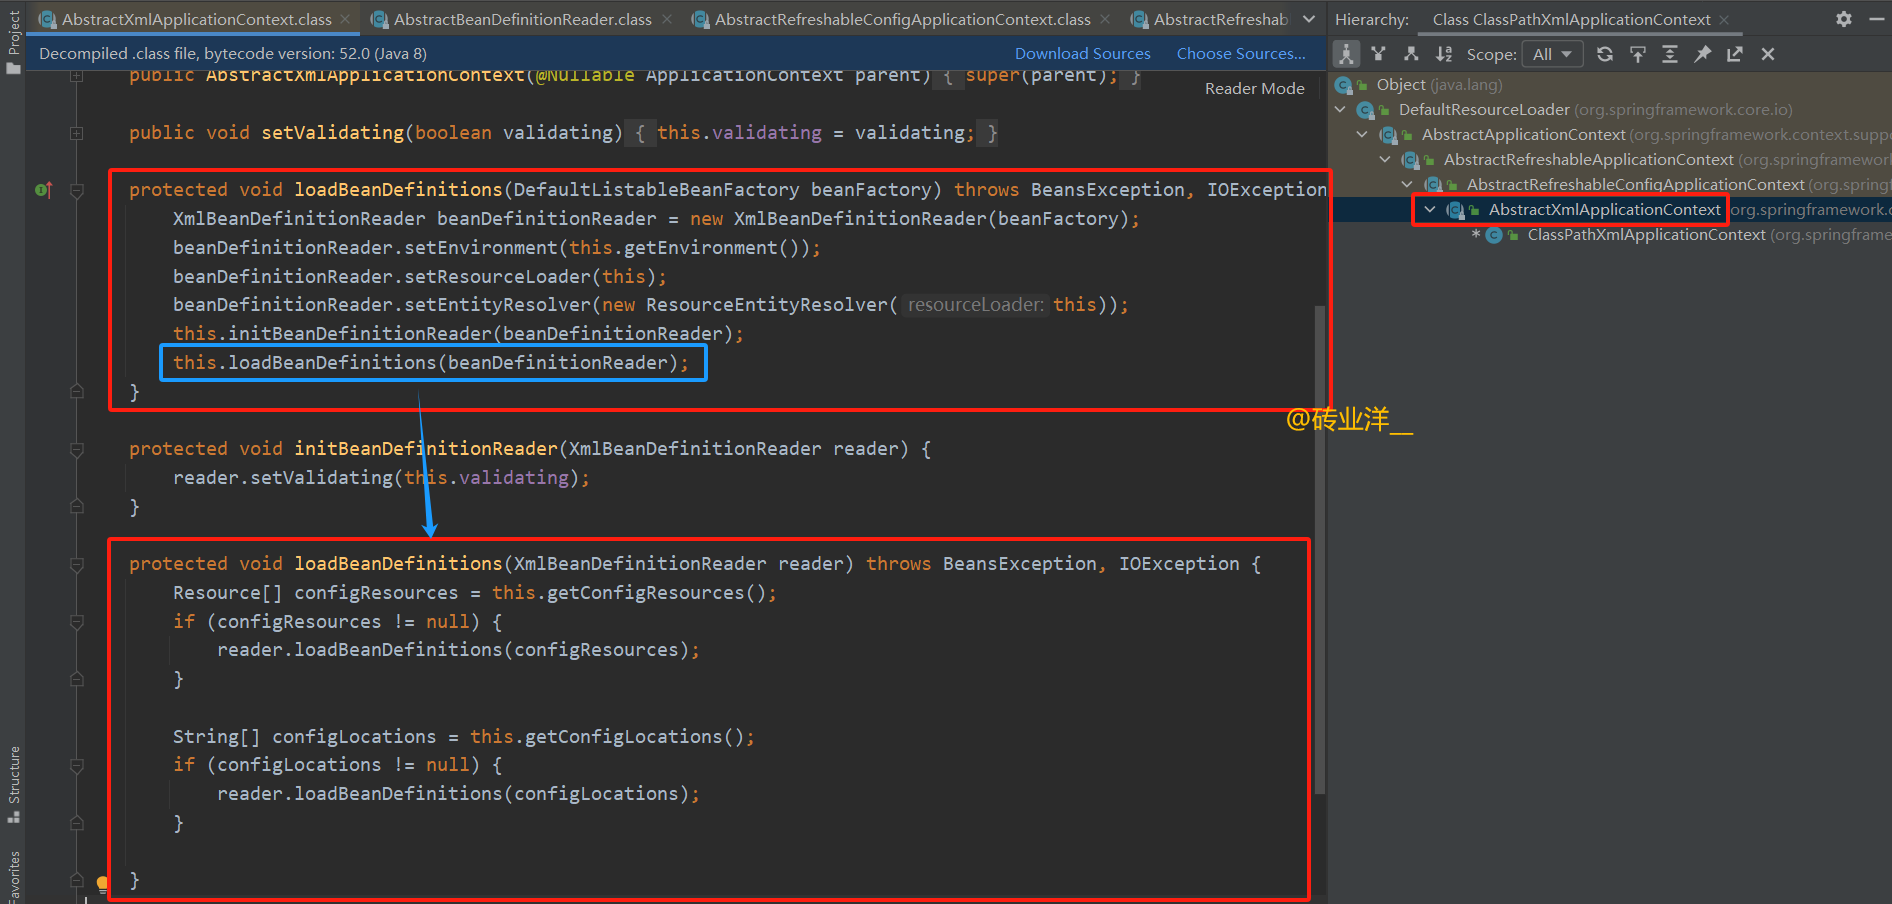Click class icon of Object node
This screenshot has width=1892, height=904.
point(1344,85)
